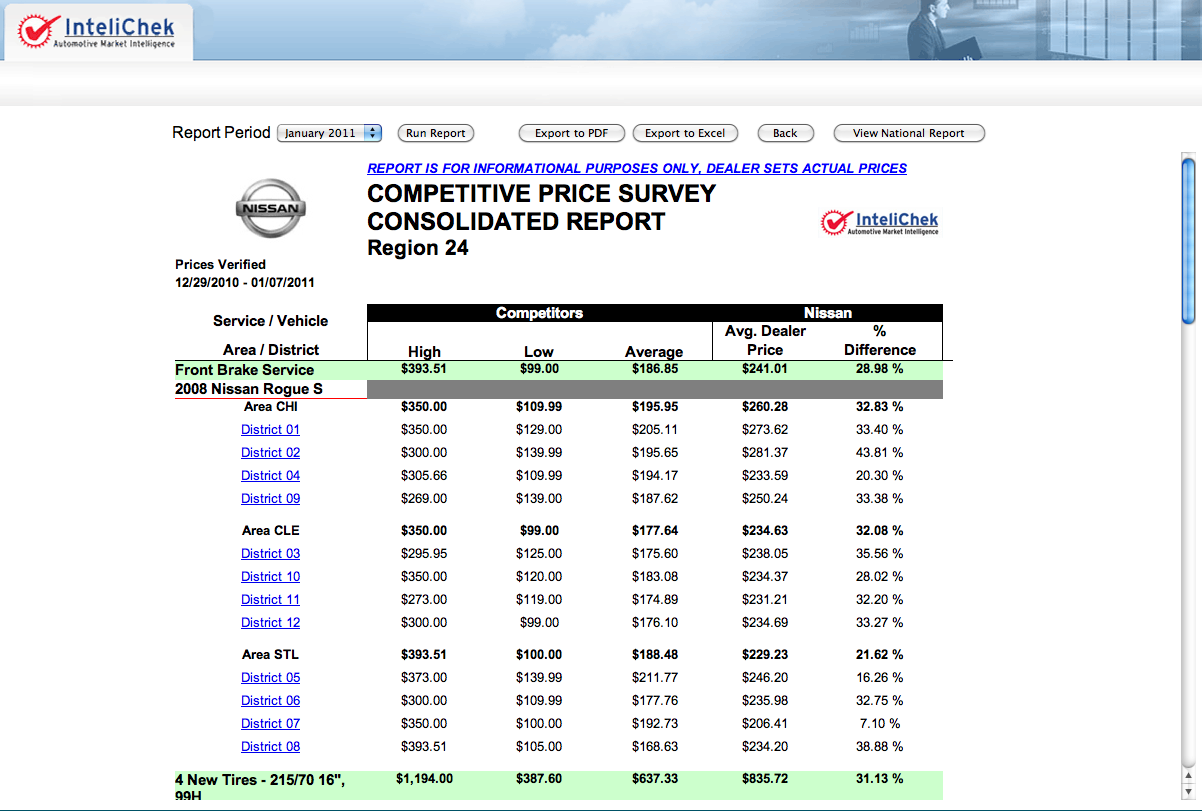
Task: Click the page scrollbar thumb
Action: [x=1188, y=240]
